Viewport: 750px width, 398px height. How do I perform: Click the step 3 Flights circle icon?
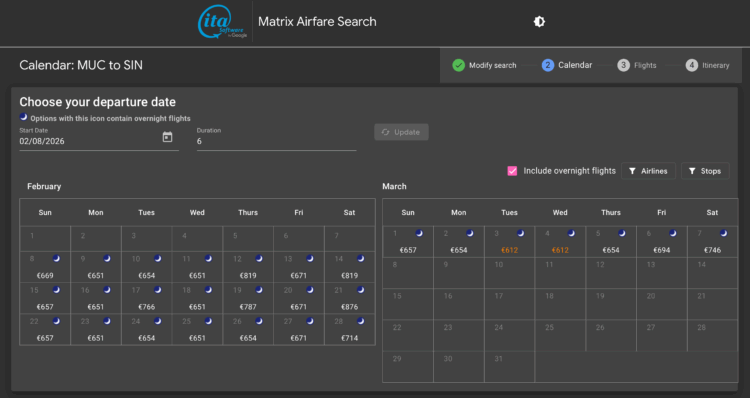click(623, 65)
